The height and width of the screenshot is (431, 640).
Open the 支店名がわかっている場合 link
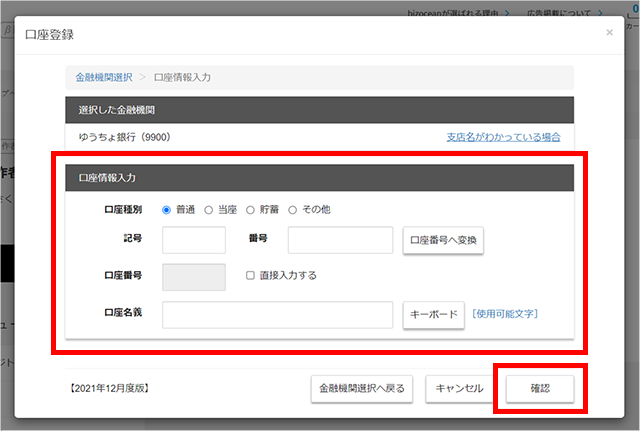click(x=503, y=137)
